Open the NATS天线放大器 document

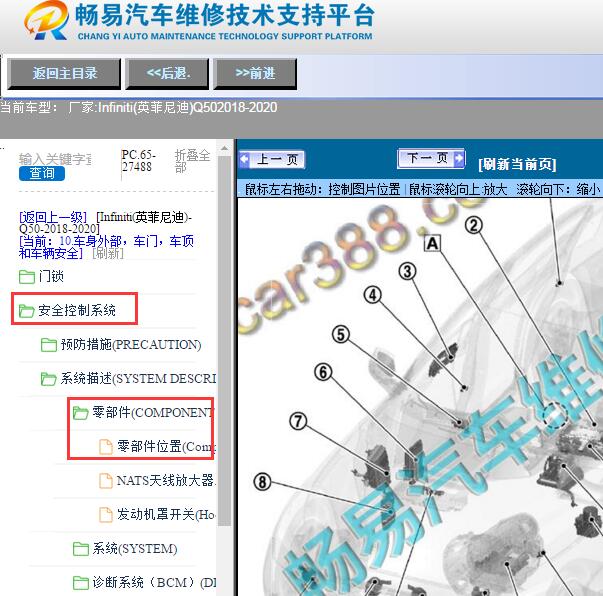pyautogui.click(x=166, y=480)
